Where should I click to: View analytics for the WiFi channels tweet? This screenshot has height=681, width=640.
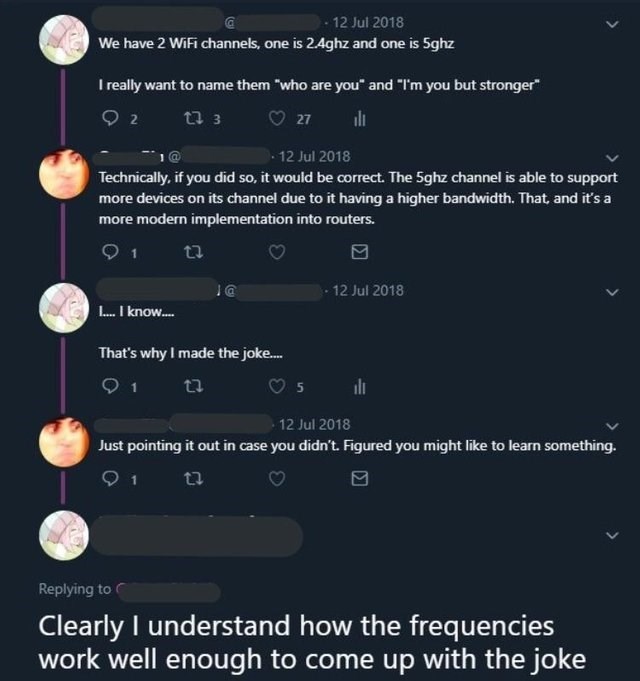(x=360, y=119)
